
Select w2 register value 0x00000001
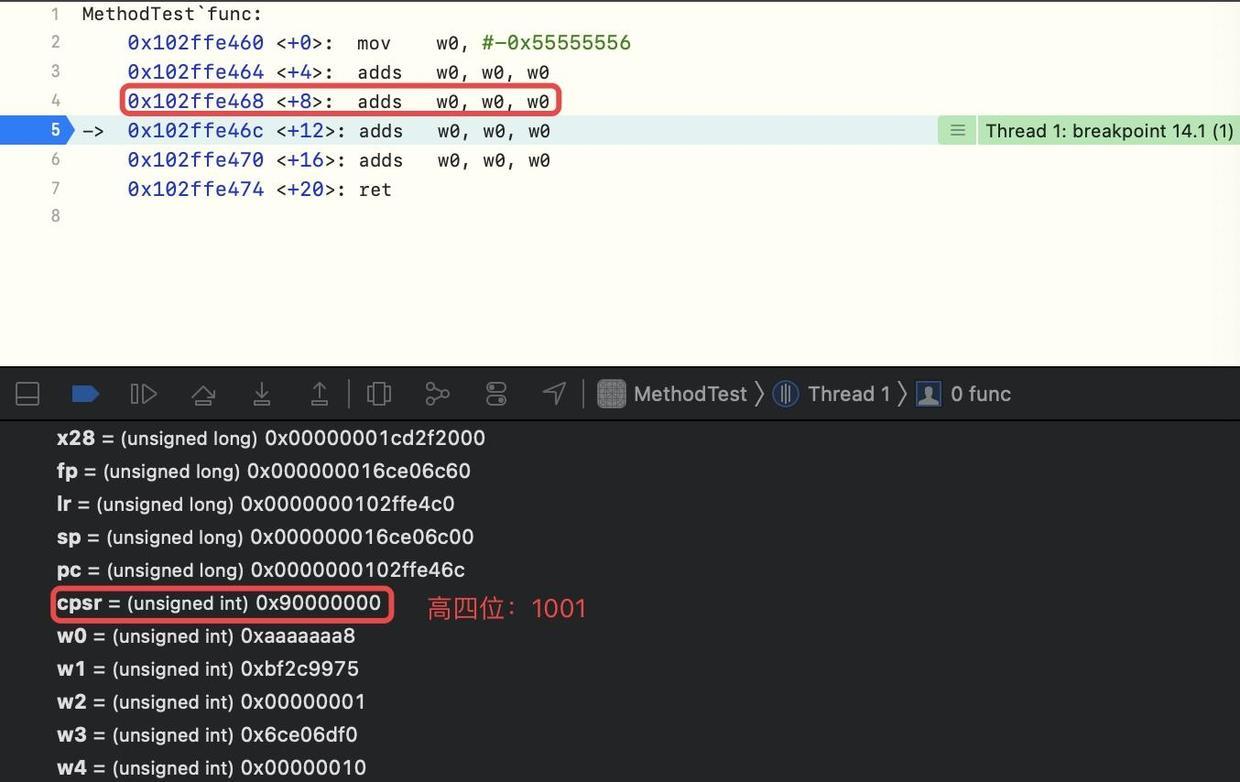303,702
